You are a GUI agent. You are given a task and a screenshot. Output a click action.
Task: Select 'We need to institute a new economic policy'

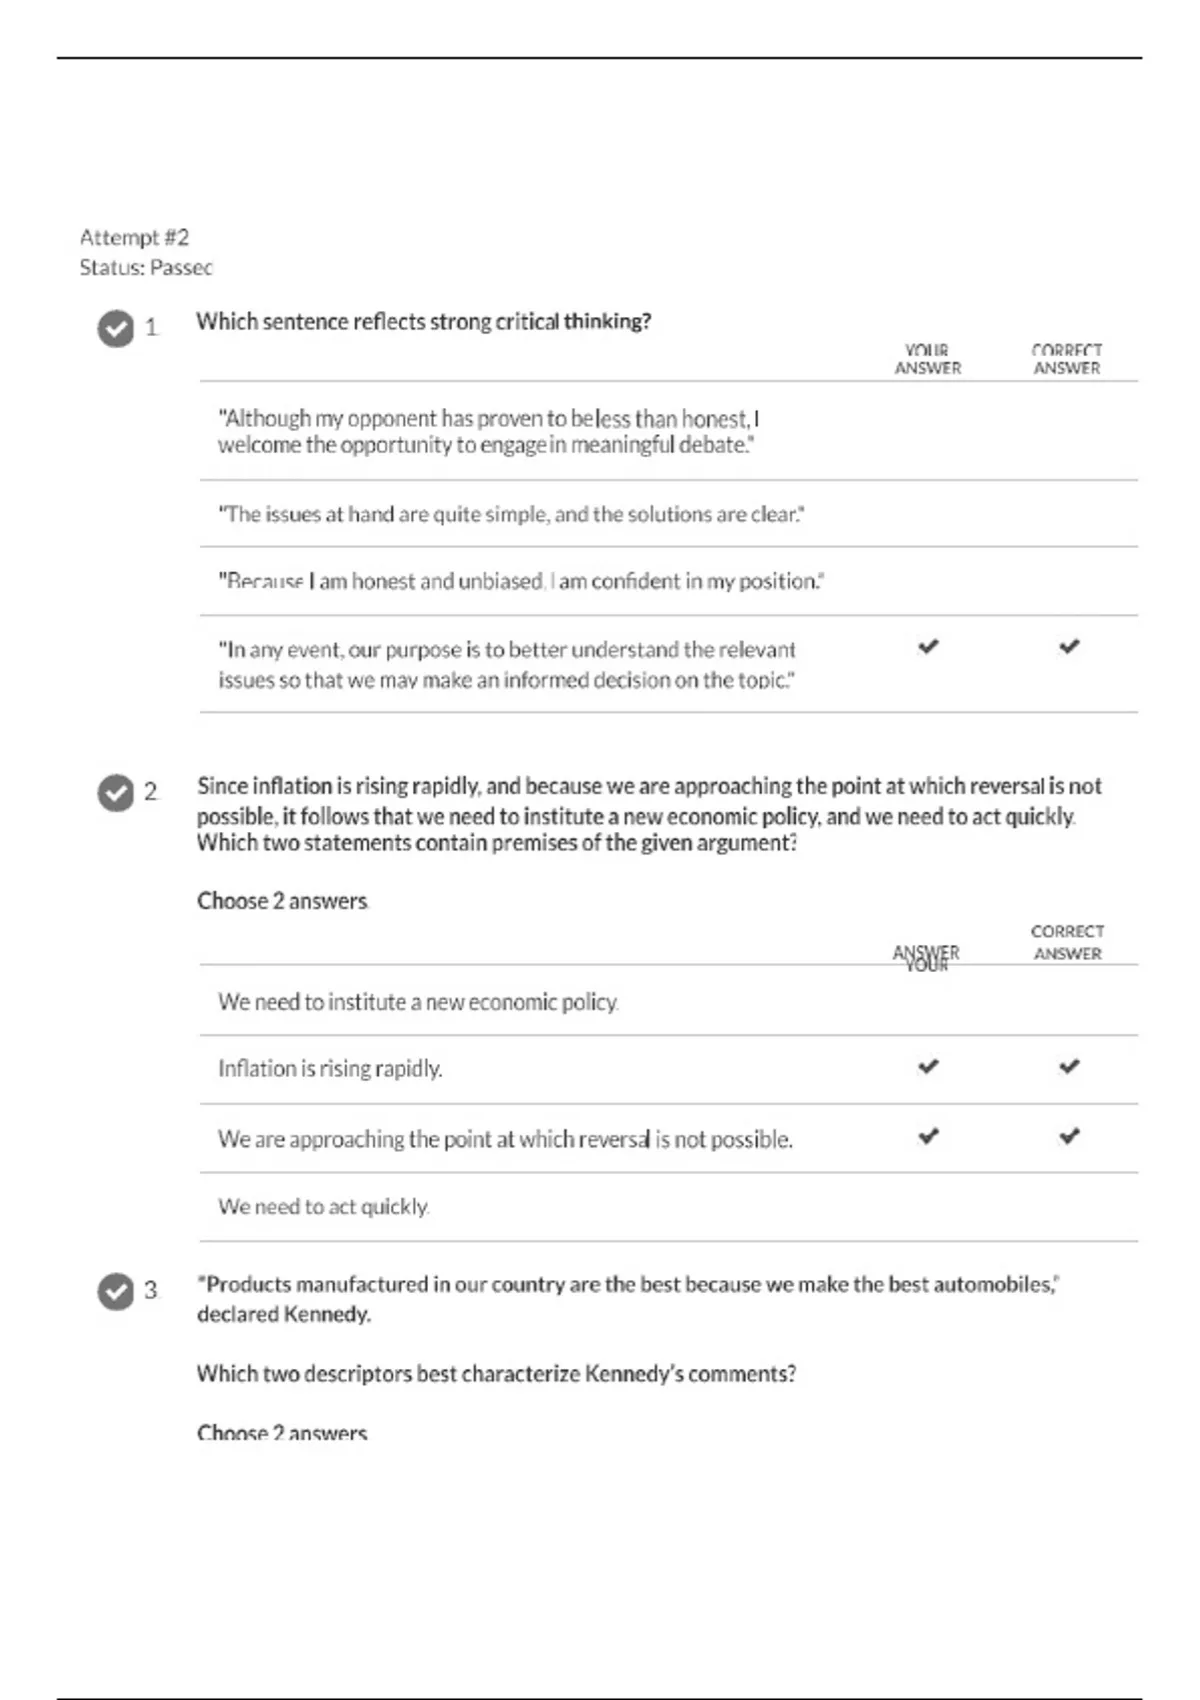[418, 1002]
